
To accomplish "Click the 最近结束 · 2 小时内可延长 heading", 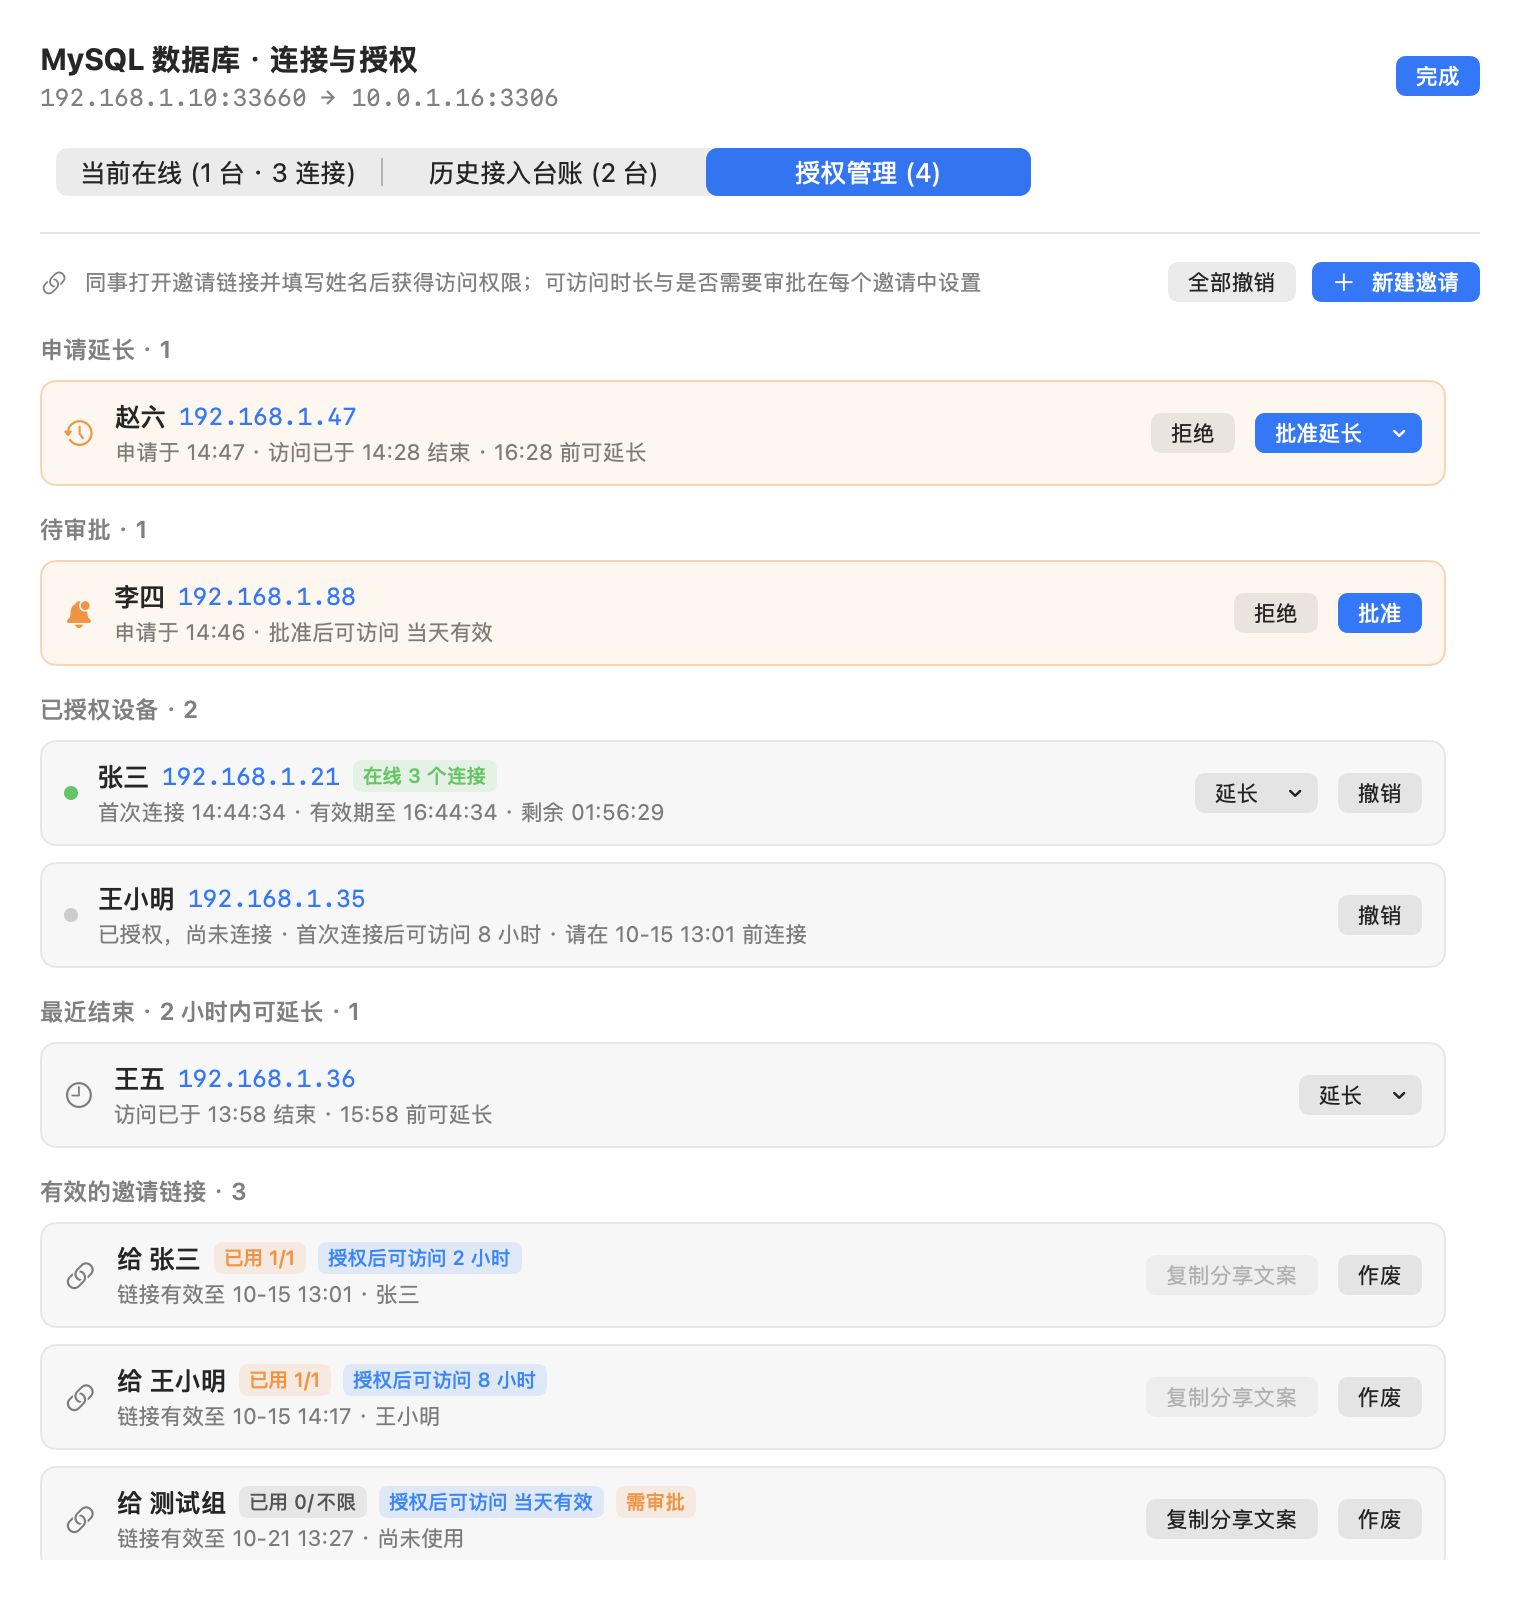I will point(200,1012).
